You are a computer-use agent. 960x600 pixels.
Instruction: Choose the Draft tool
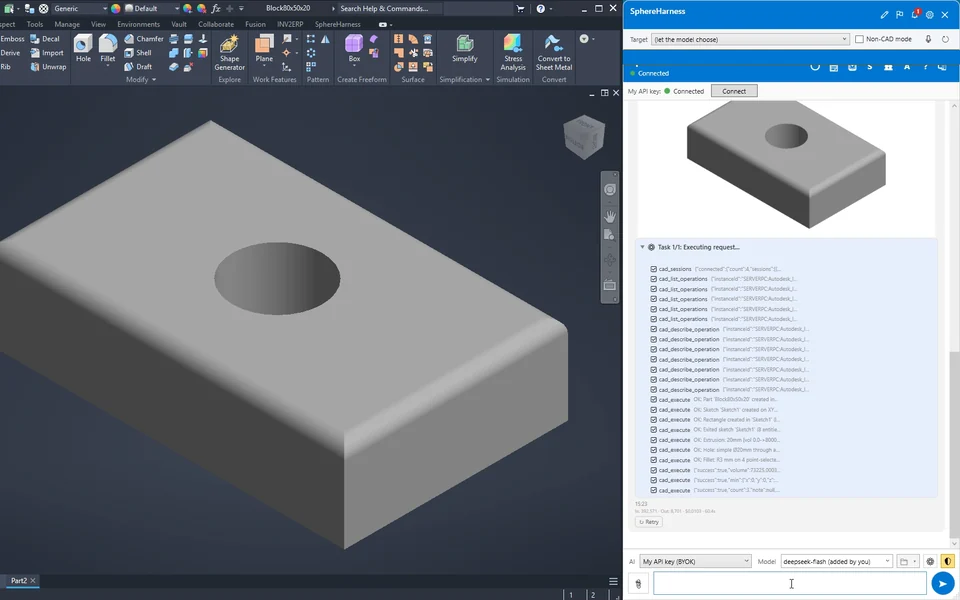[138, 67]
